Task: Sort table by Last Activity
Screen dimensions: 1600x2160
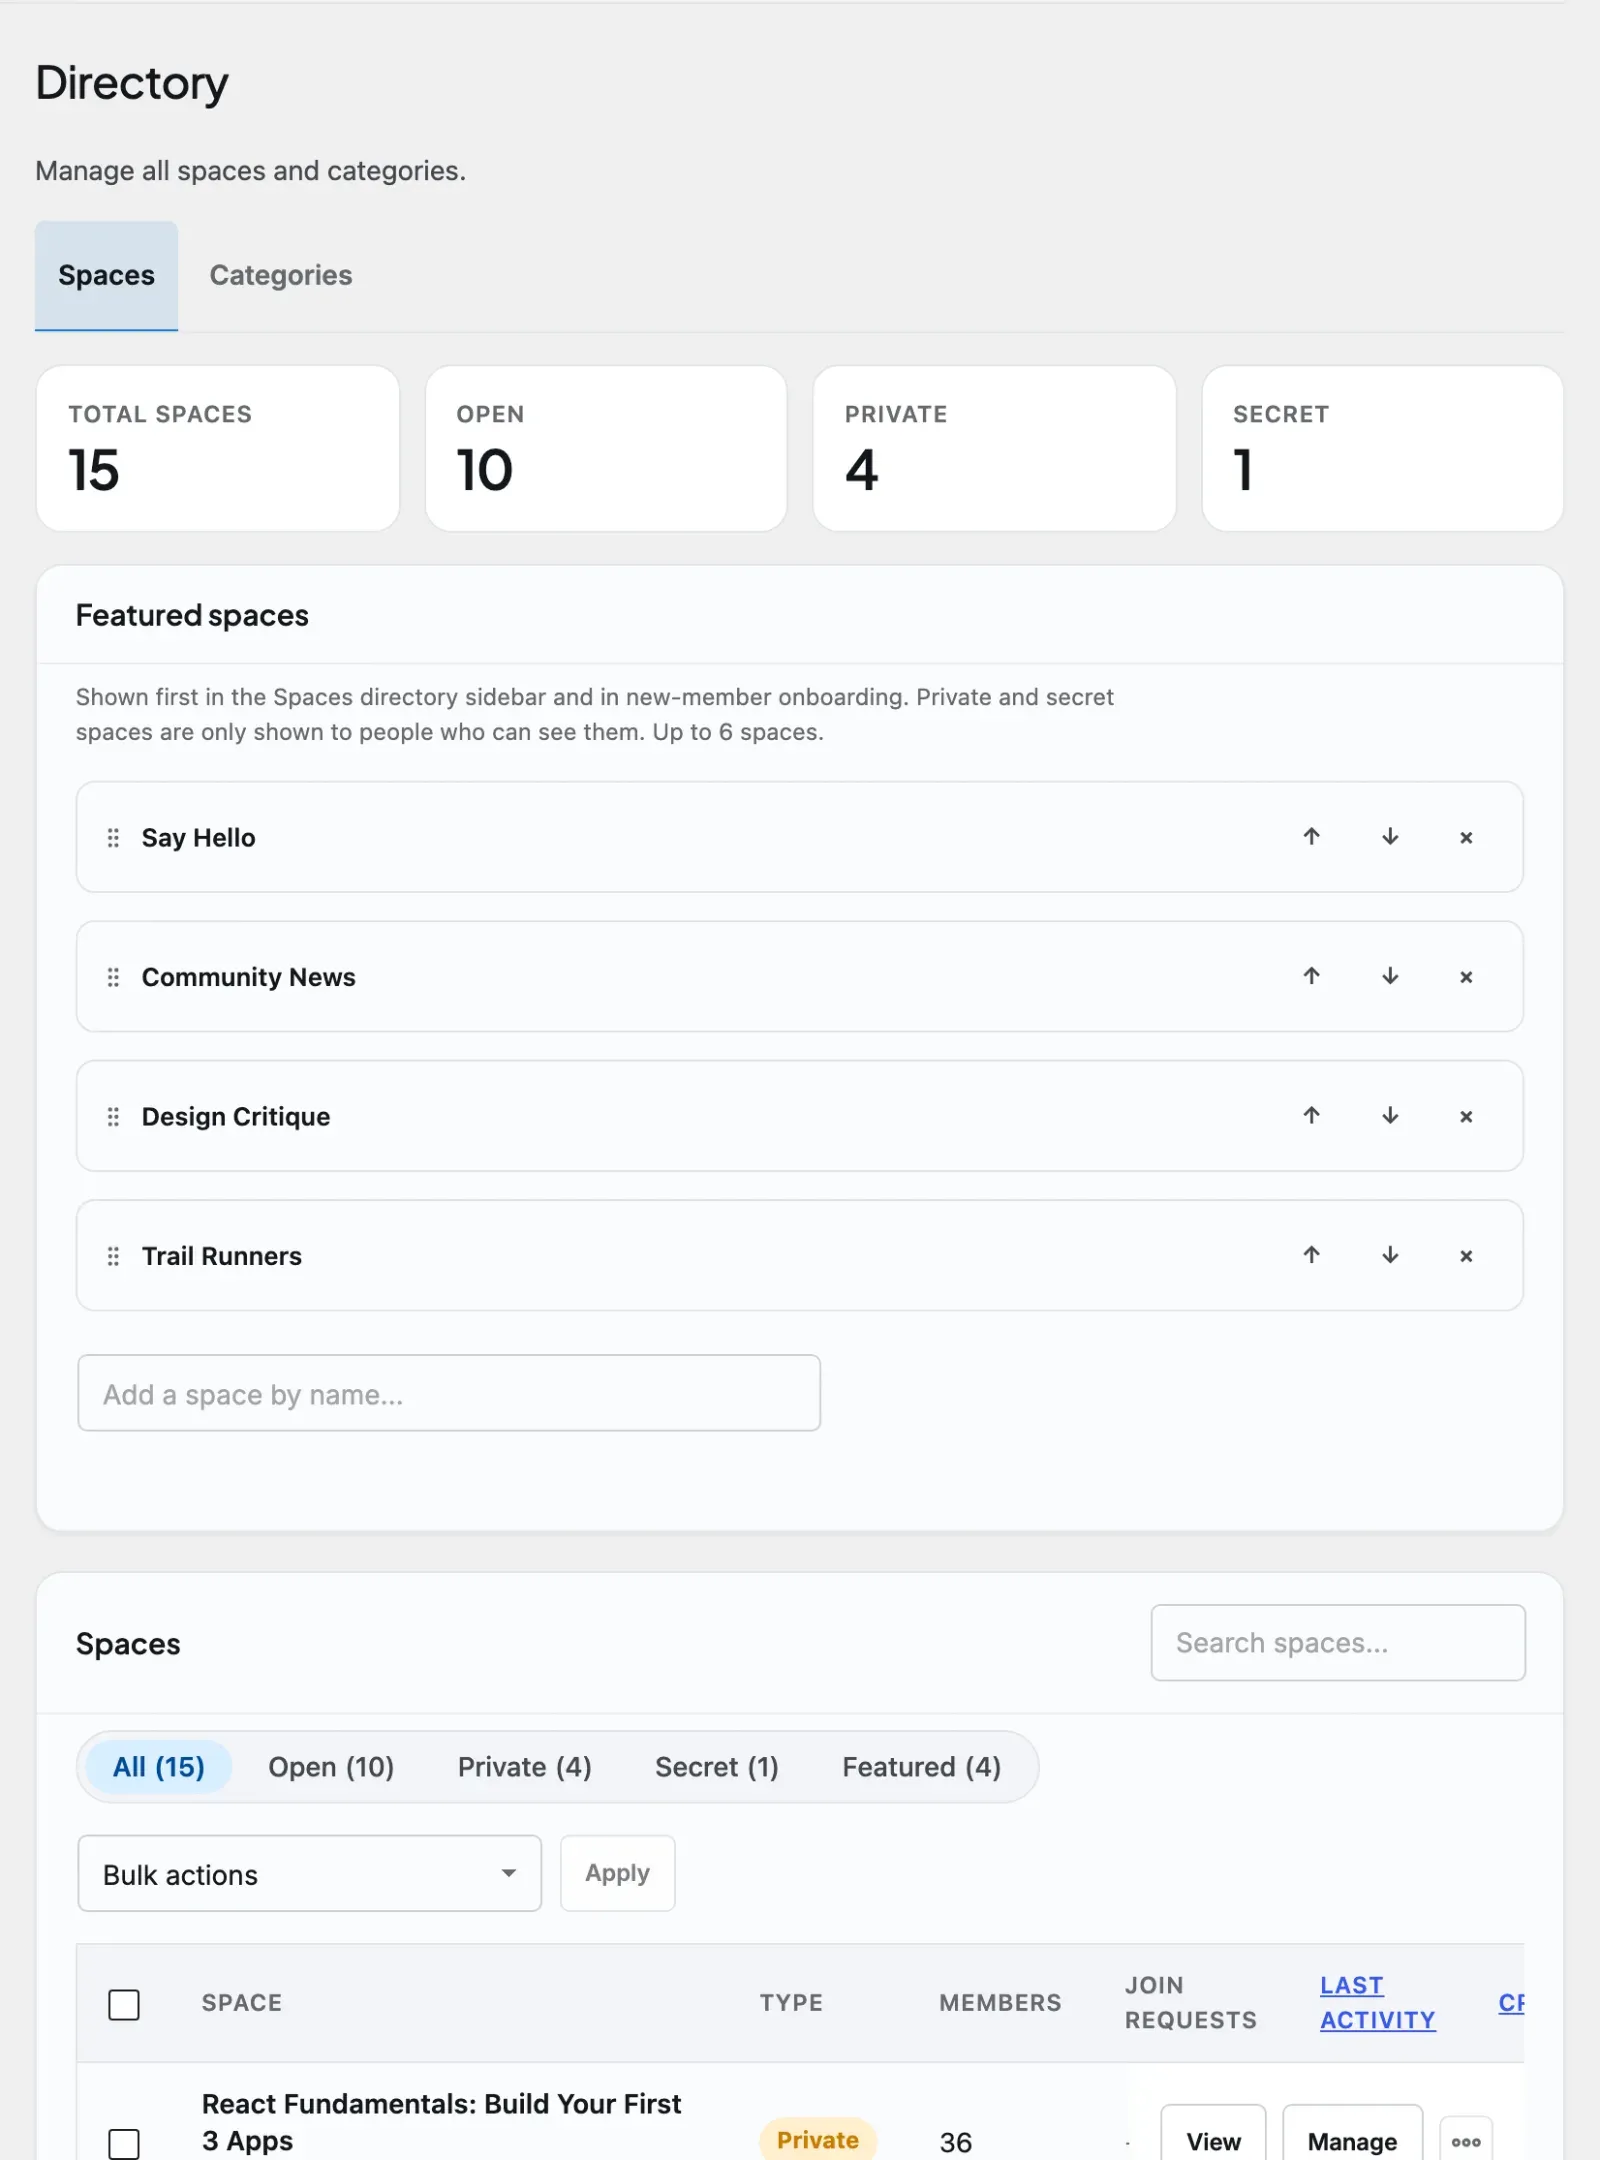Action: pos(1377,2002)
